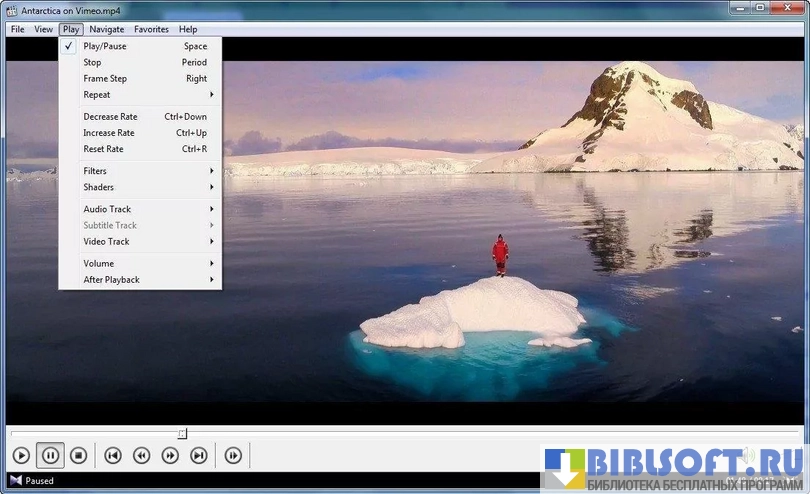Open the After Playback submenu
The width and height of the screenshot is (810, 494).
(x=111, y=280)
